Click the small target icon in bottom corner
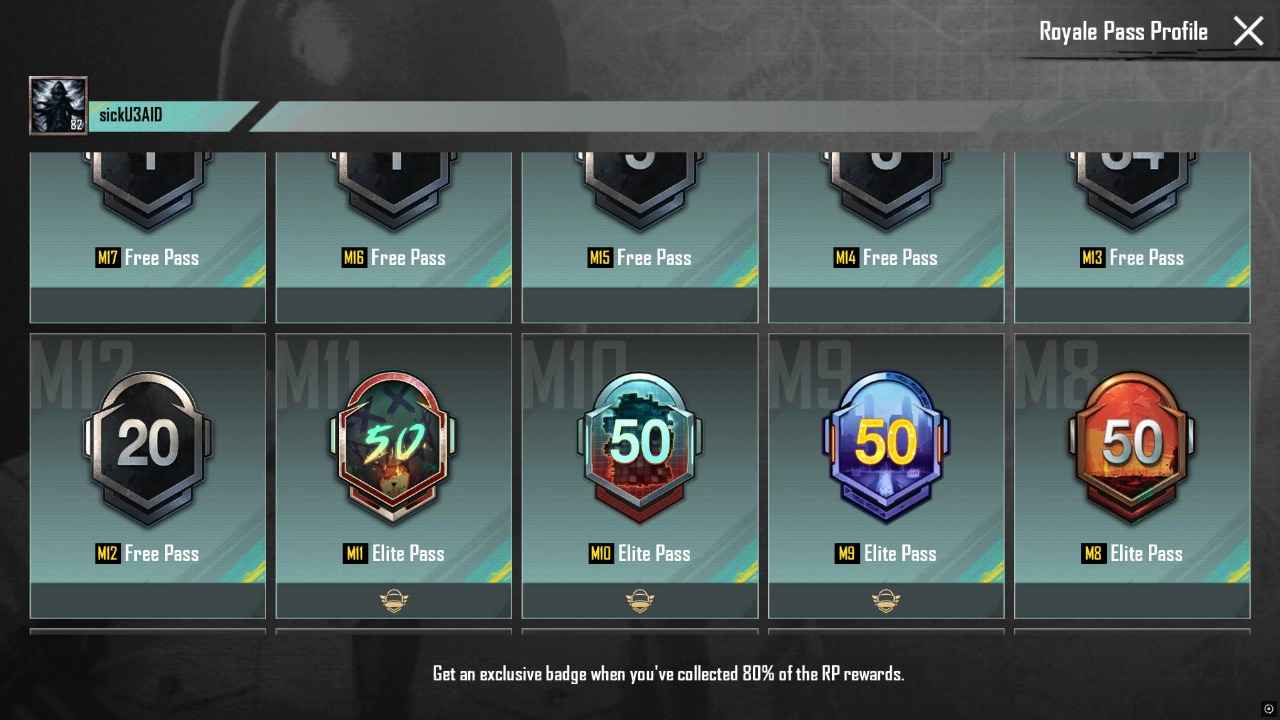 [1268, 708]
